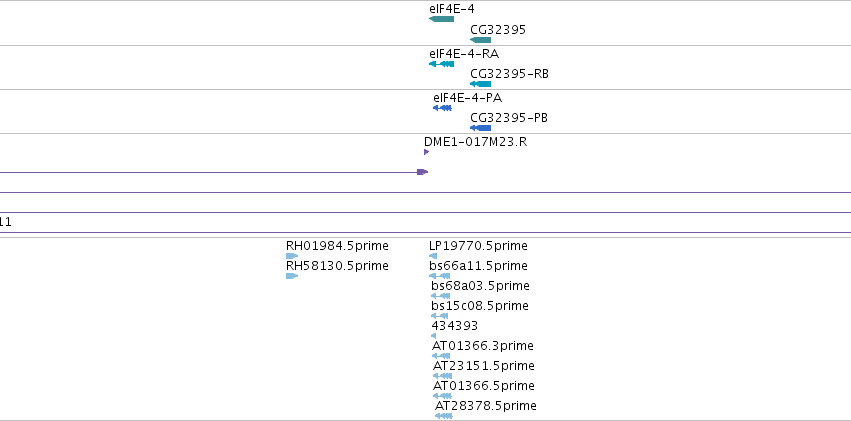The width and height of the screenshot is (851, 421).
Task: Click the purple arrowhead ending the long line
Action: click(422, 172)
